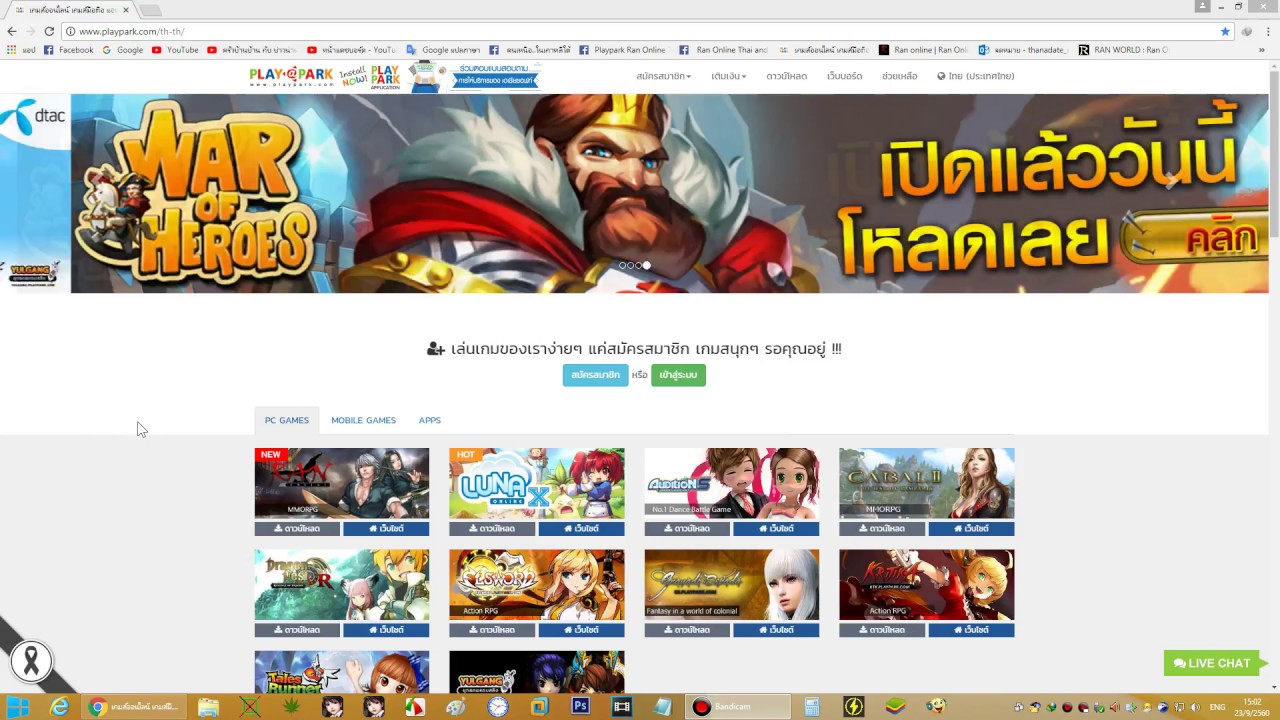Open the Google bookmark
Screen dimensions: 1280x720
pyautogui.click(x=123, y=49)
